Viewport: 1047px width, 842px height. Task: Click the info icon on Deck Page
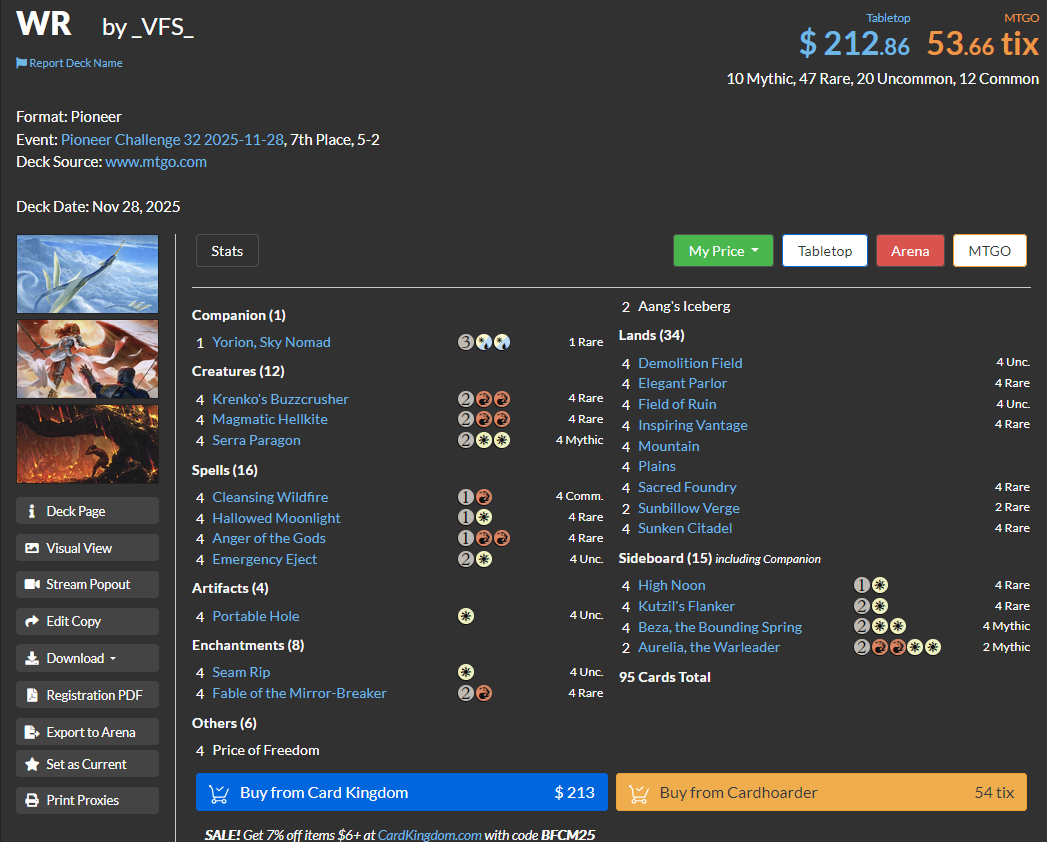click(x=31, y=511)
